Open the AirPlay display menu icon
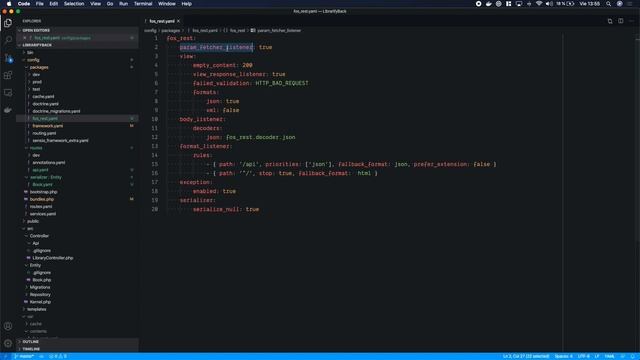This screenshot has height=360, width=640. click(x=519, y=4)
